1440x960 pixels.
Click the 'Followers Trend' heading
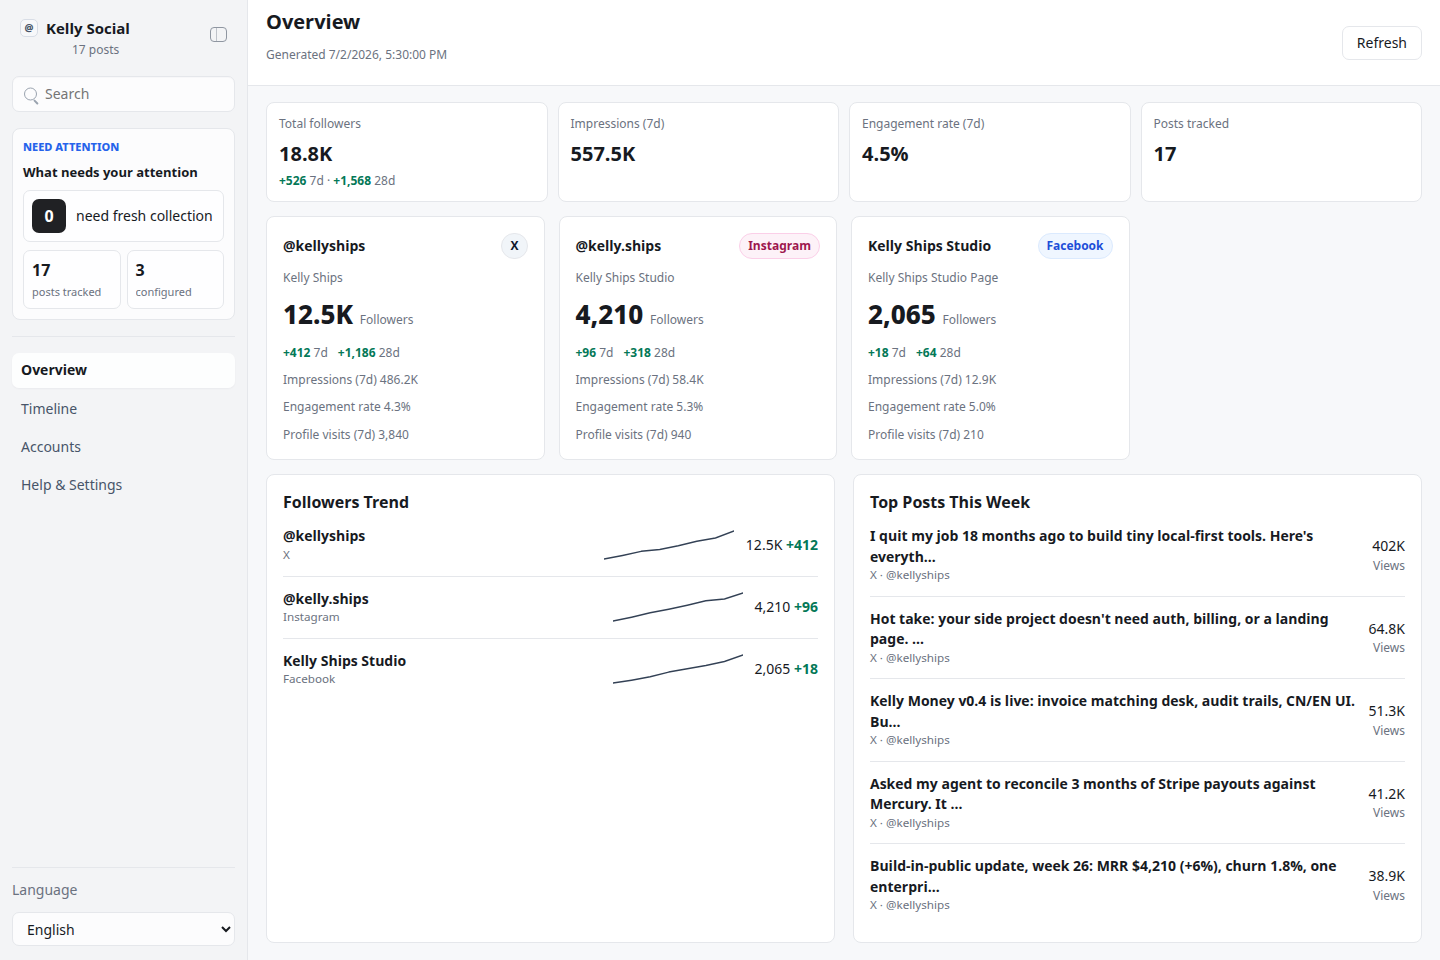[x=346, y=502]
